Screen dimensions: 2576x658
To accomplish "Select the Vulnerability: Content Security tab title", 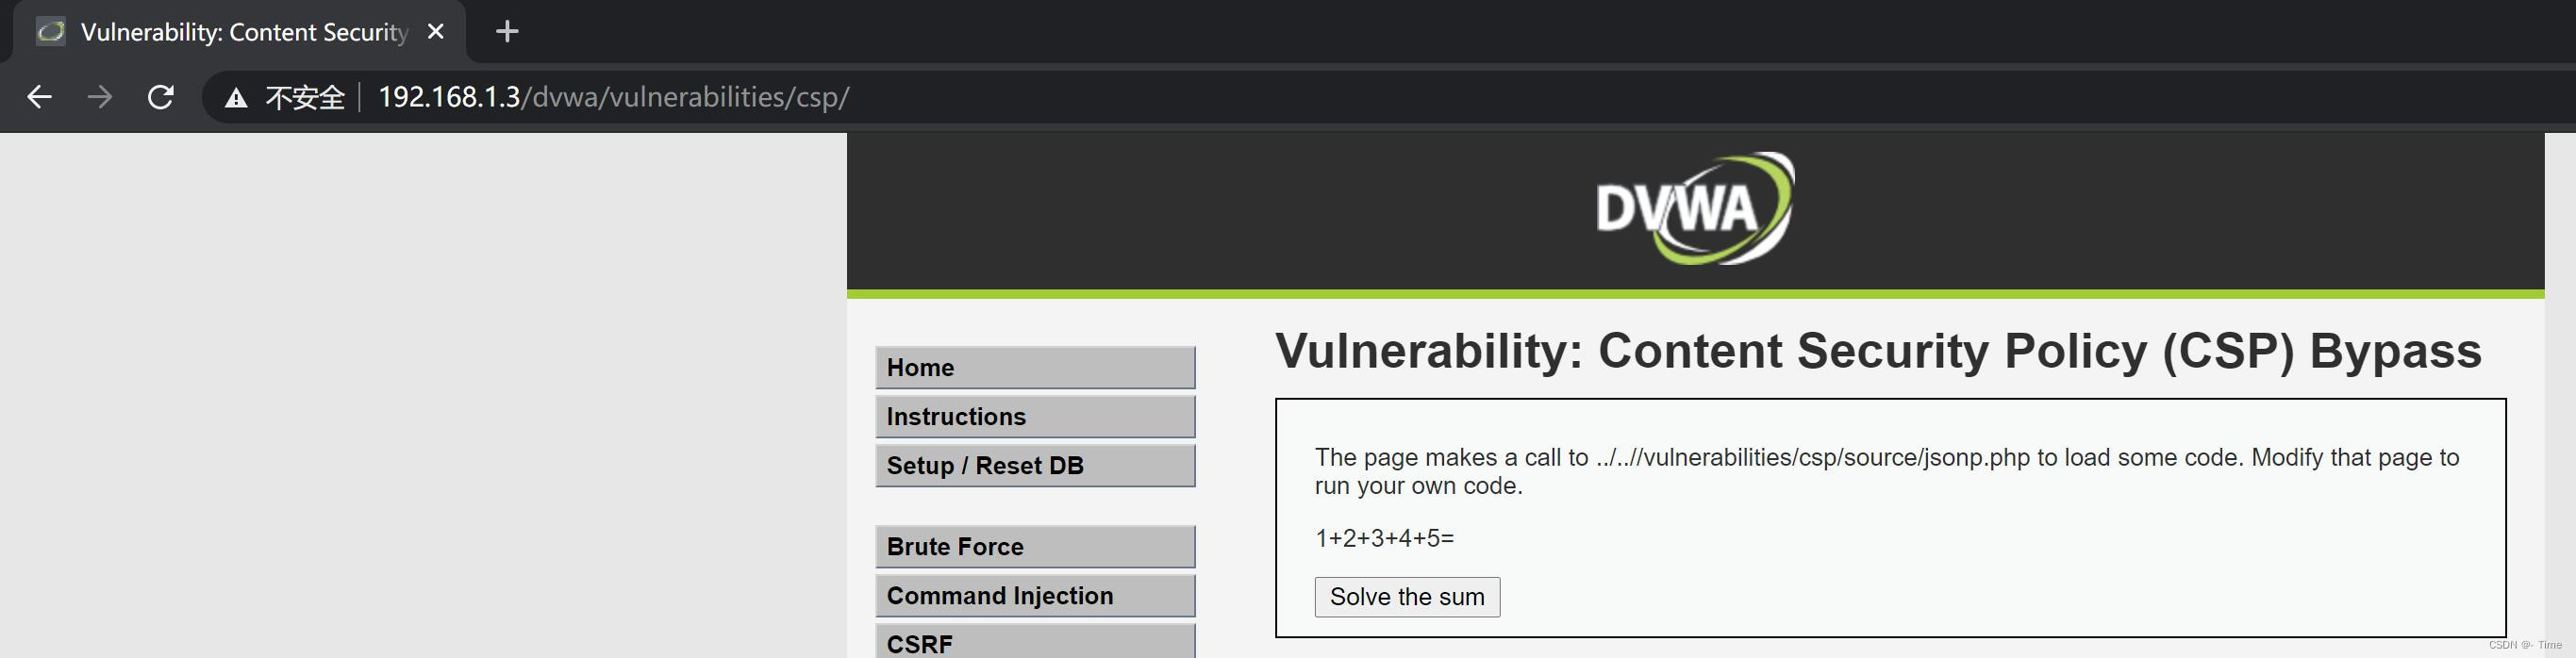I will (x=244, y=32).
